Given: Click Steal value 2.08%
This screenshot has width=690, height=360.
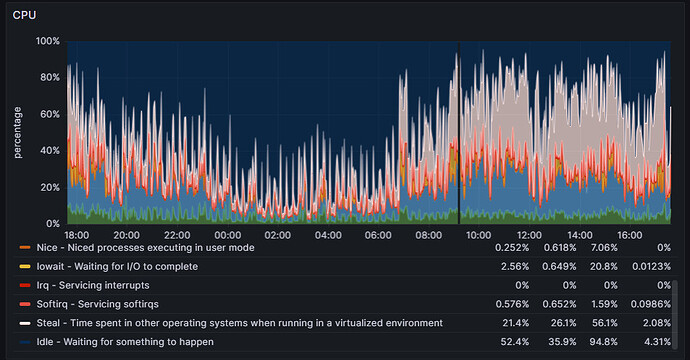Looking at the screenshot, I should point(657,323).
